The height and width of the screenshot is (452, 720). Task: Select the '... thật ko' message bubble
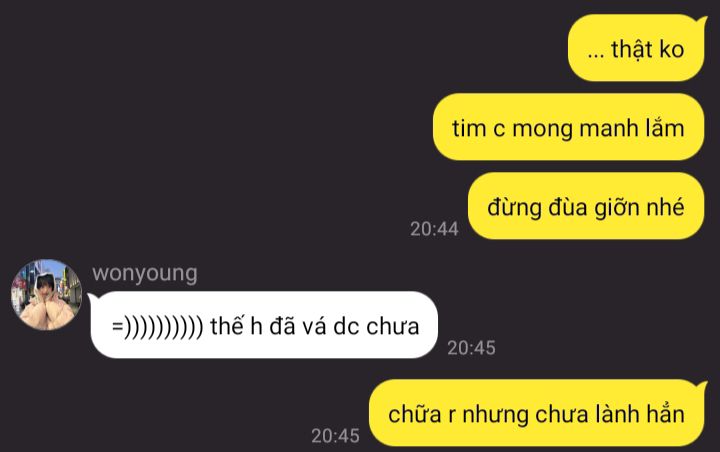637,48
